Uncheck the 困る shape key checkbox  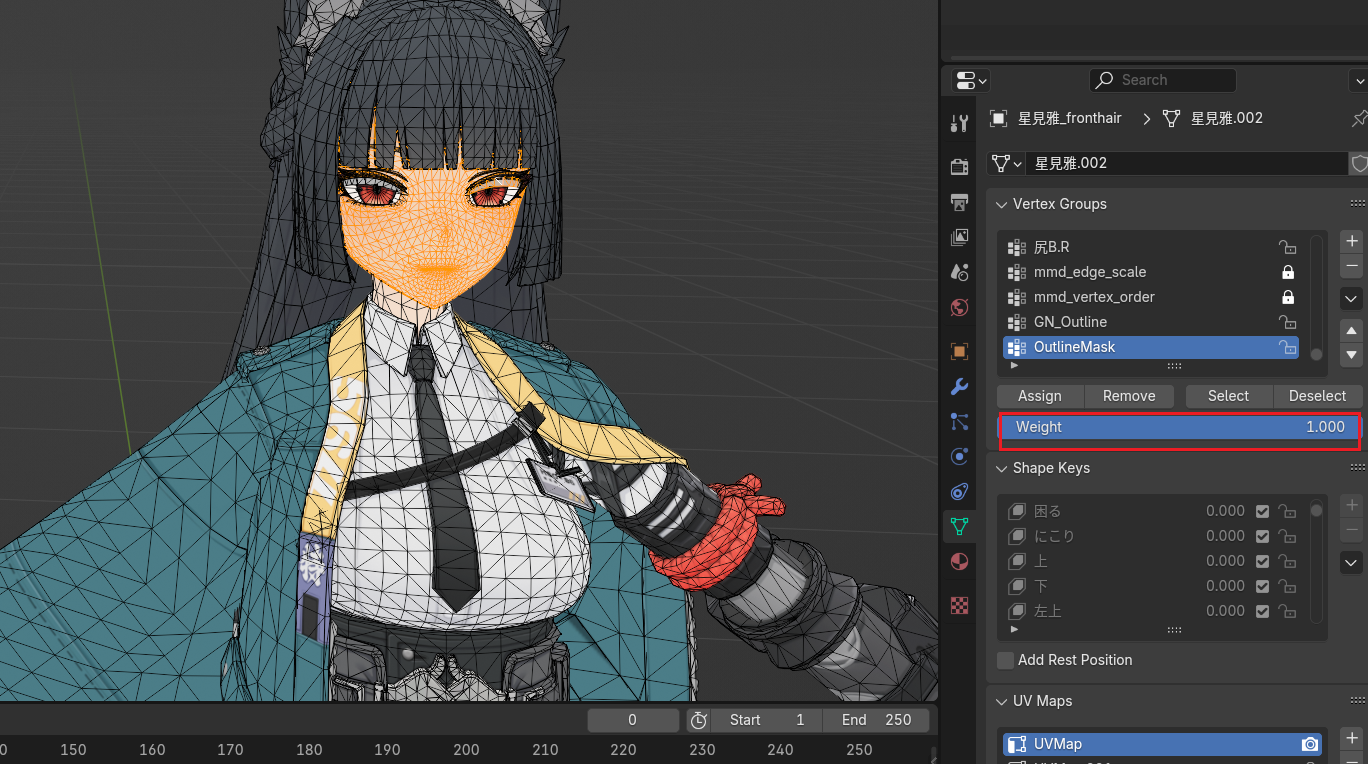click(1262, 511)
